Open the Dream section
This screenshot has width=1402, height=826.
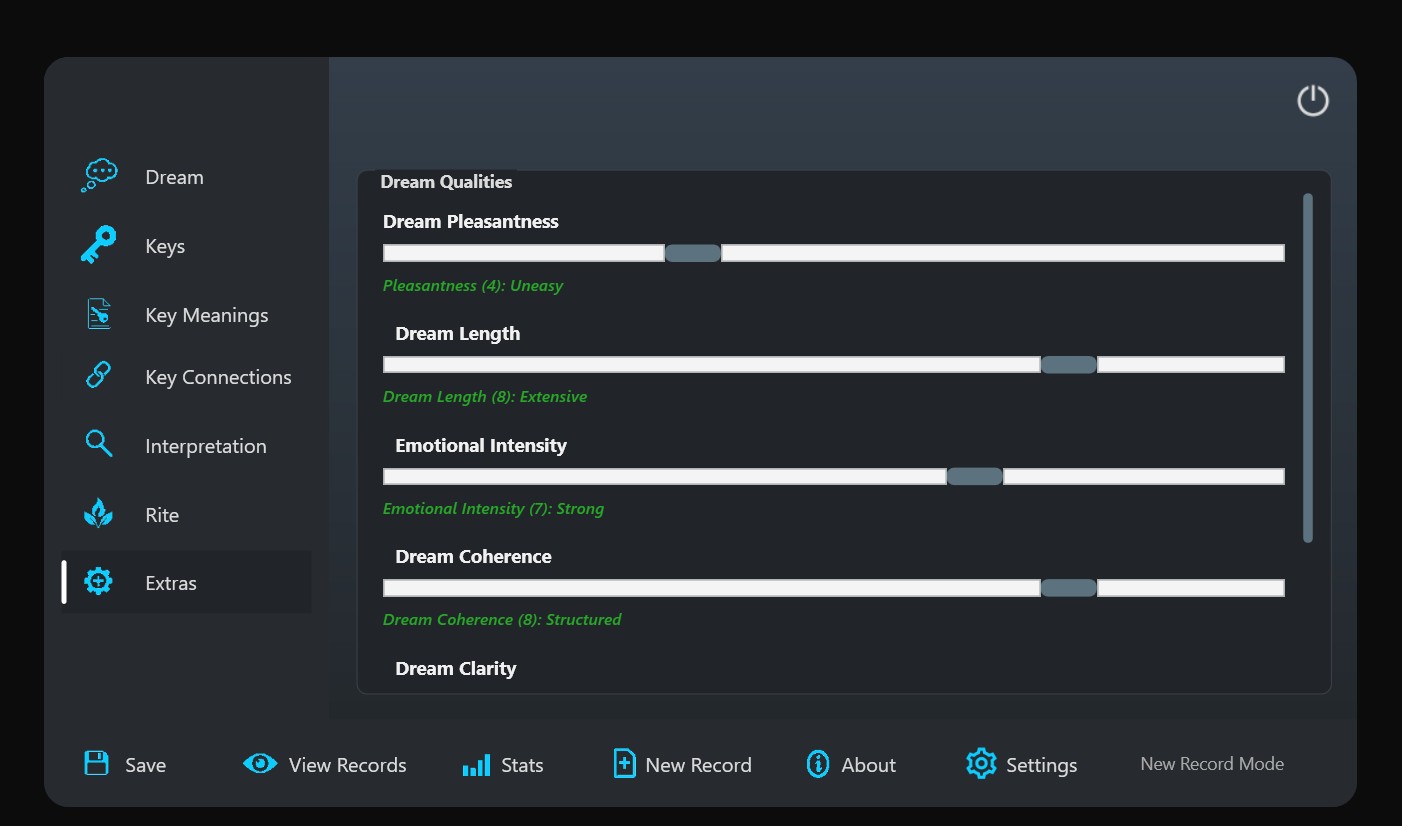tap(174, 177)
